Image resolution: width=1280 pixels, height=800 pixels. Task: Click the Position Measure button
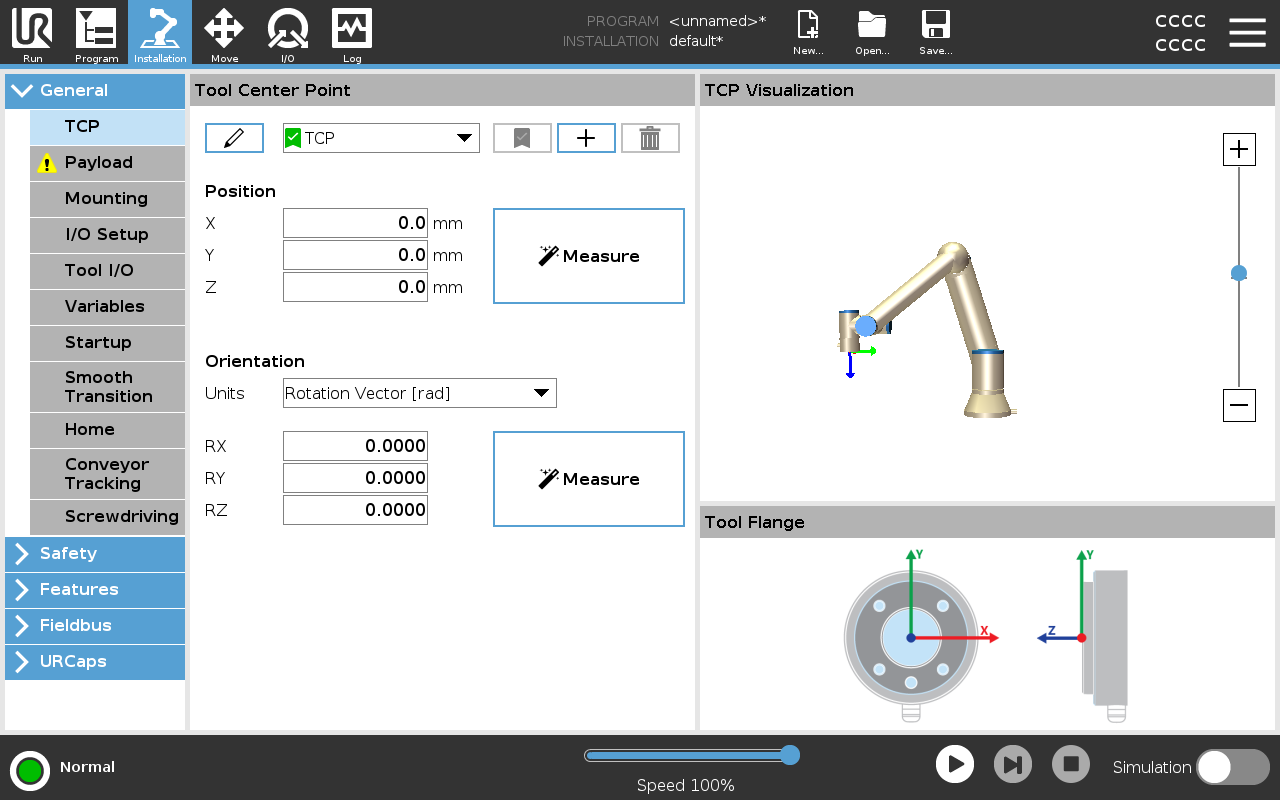589,256
